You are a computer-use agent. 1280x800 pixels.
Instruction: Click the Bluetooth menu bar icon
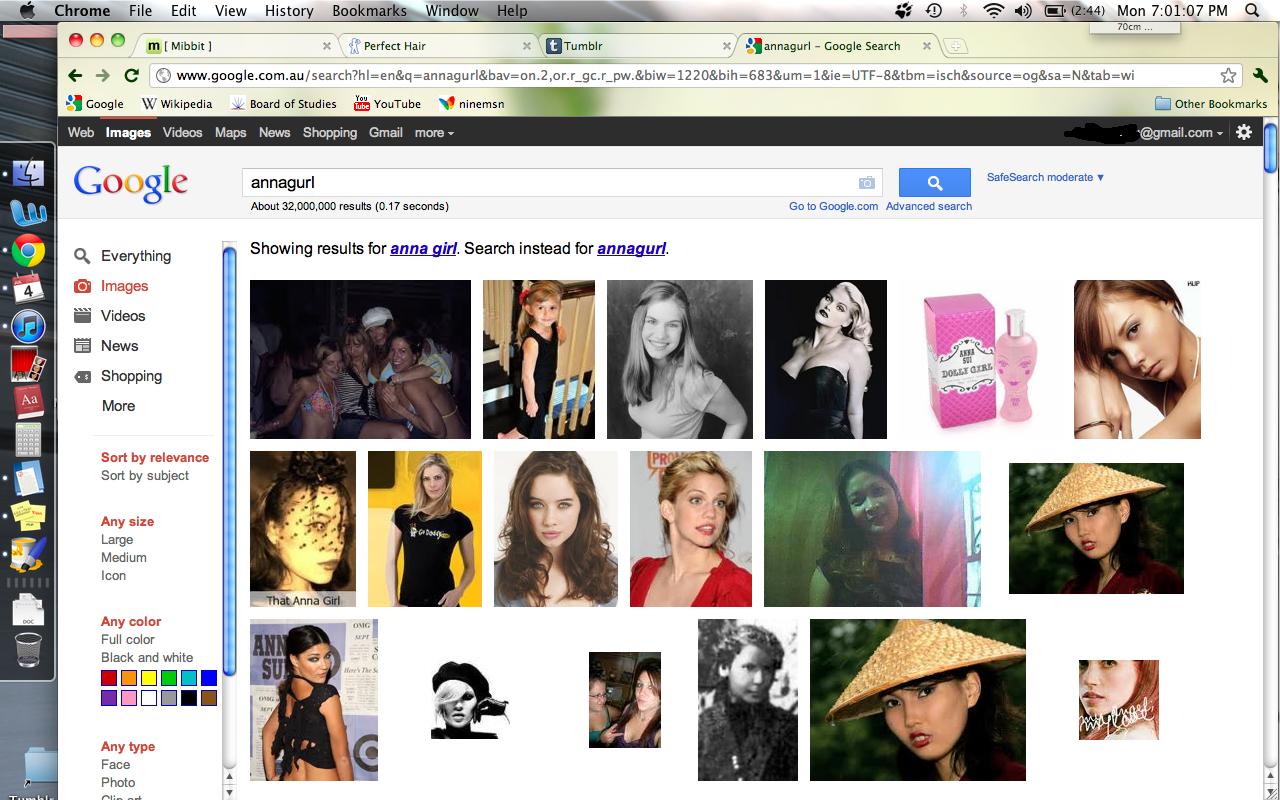point(963,11)
